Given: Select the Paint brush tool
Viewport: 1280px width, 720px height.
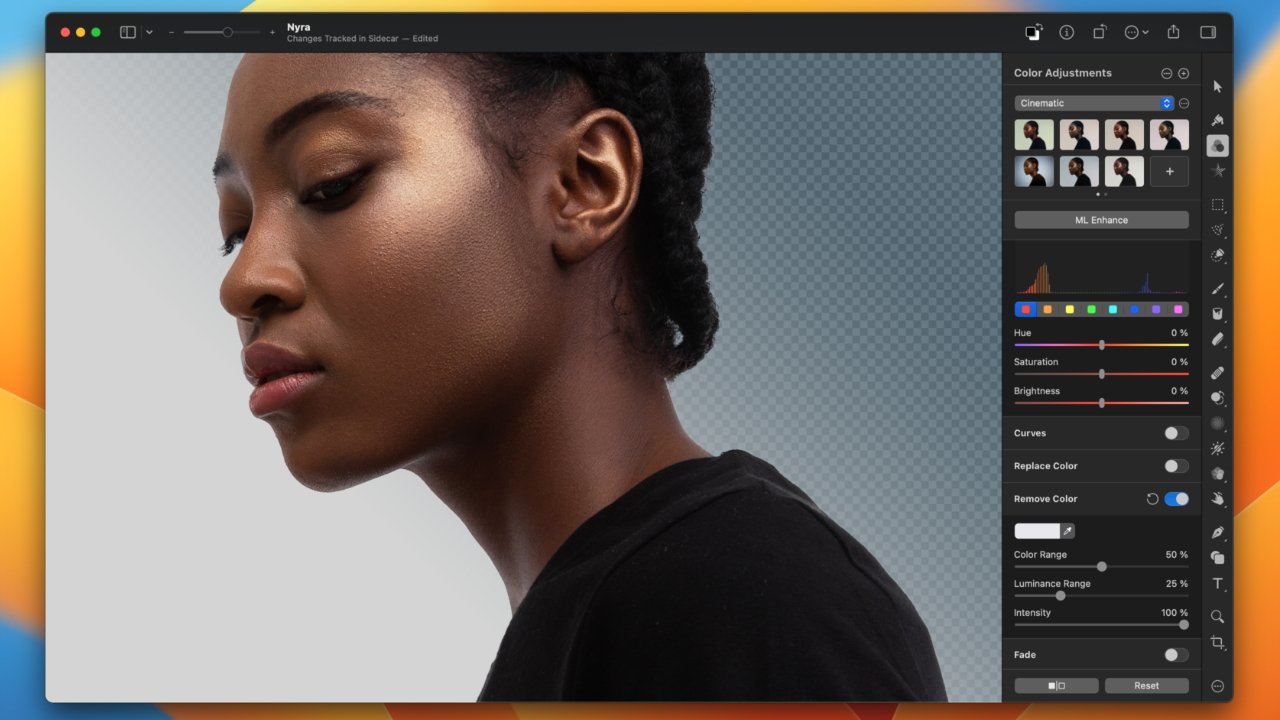Looking at the screenshot, I should click(x=1217, y=288).
